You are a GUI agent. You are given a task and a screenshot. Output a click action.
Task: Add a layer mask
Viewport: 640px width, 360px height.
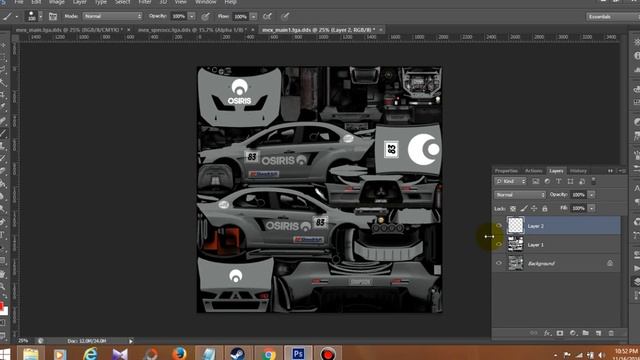[560, 333]
